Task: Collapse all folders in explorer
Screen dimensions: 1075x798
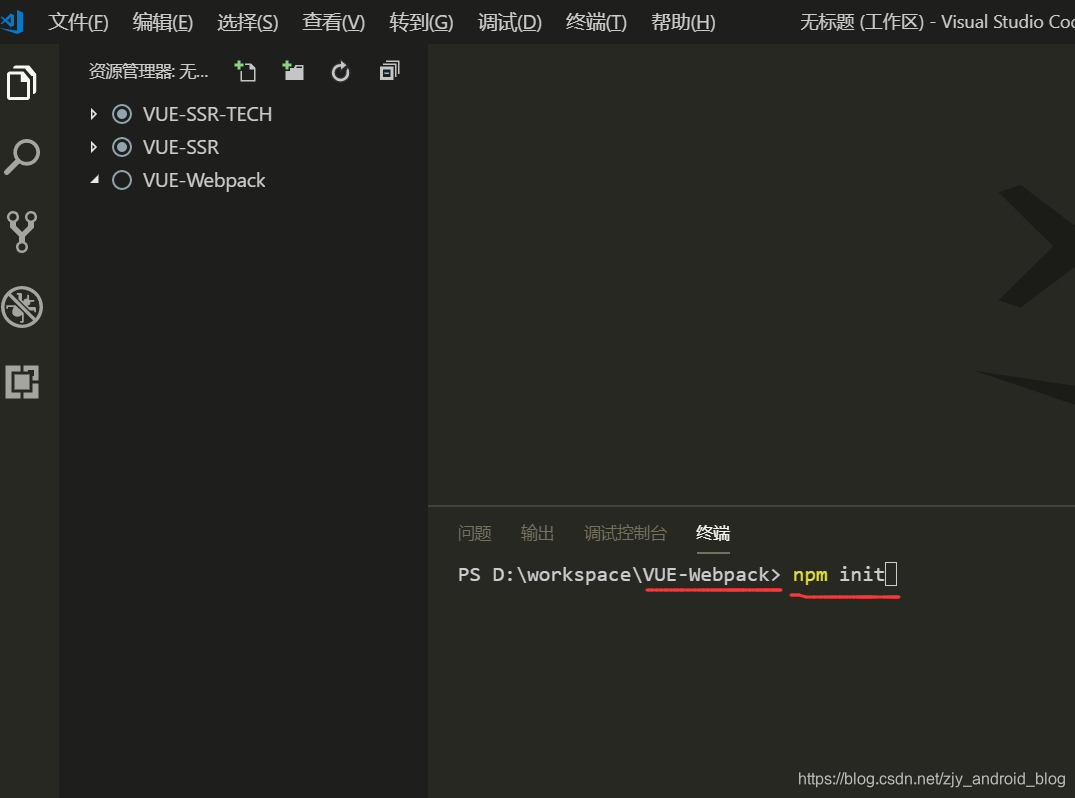Action: tap(389, 71)
